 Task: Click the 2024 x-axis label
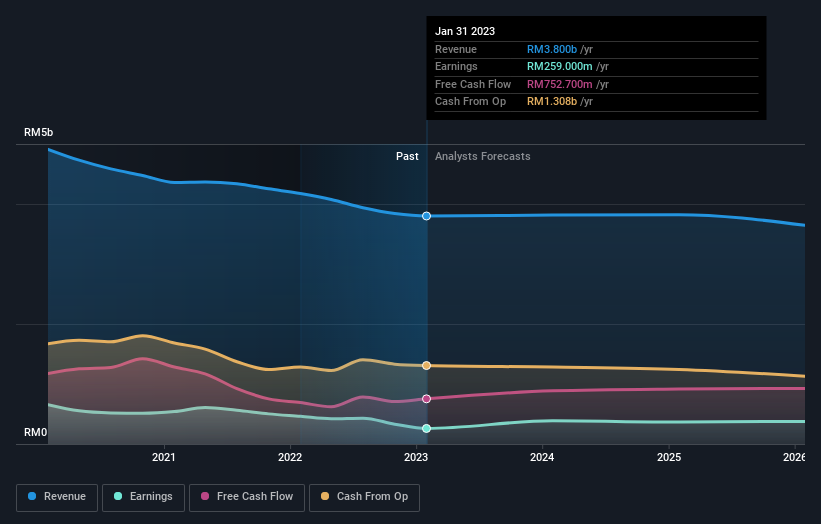coord(542,457)
